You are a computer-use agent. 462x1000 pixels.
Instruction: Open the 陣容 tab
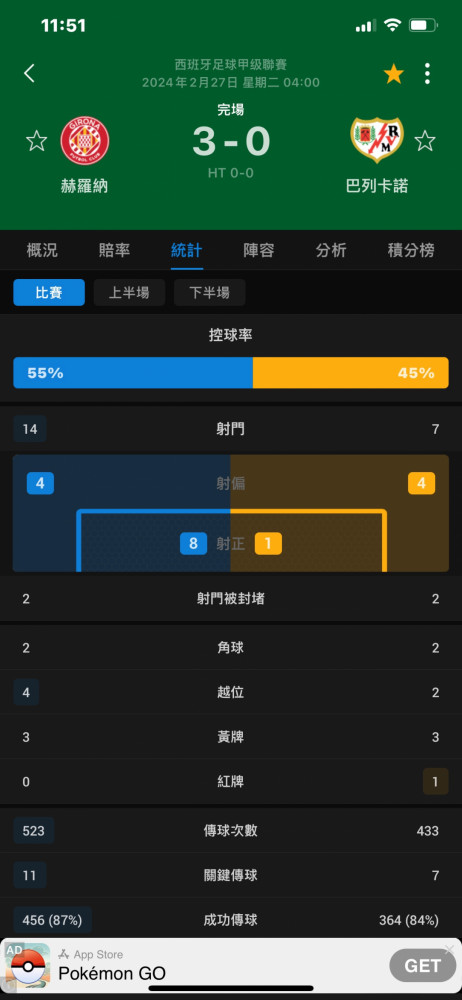[x=258, y=250]
